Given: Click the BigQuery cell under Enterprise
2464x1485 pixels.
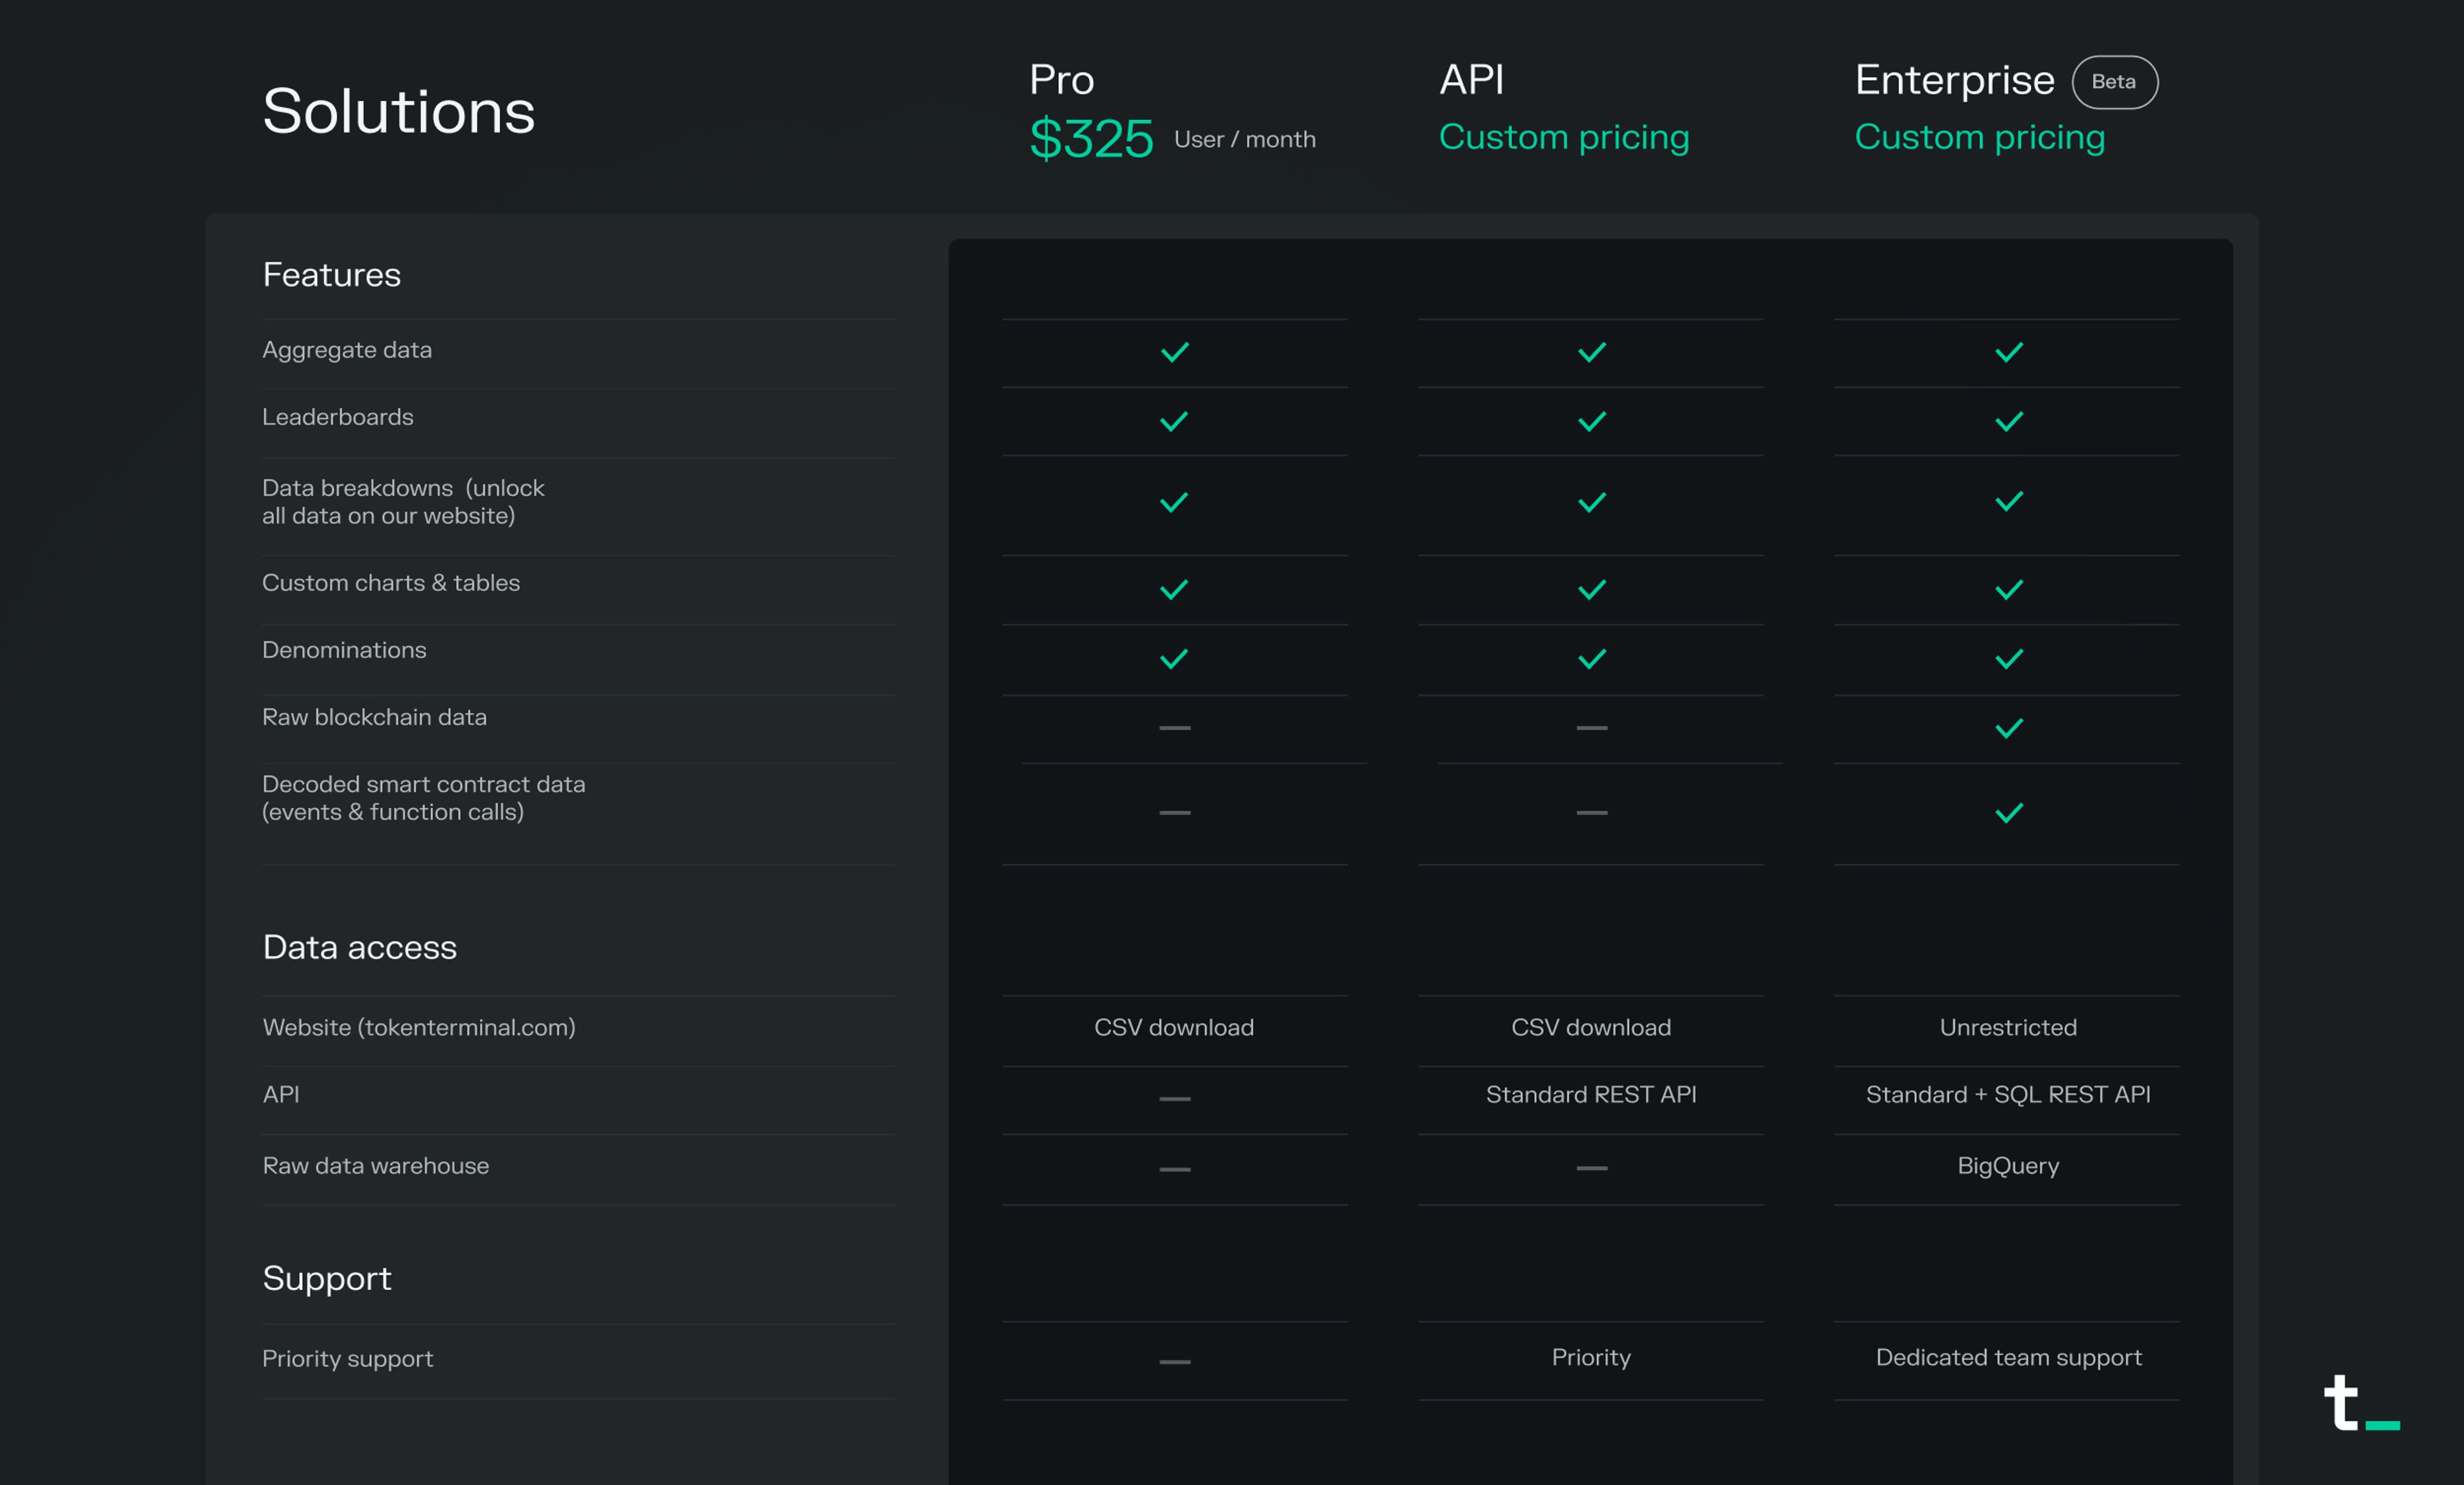Looking at the screenshot, I should (x=2007, y=1166).
